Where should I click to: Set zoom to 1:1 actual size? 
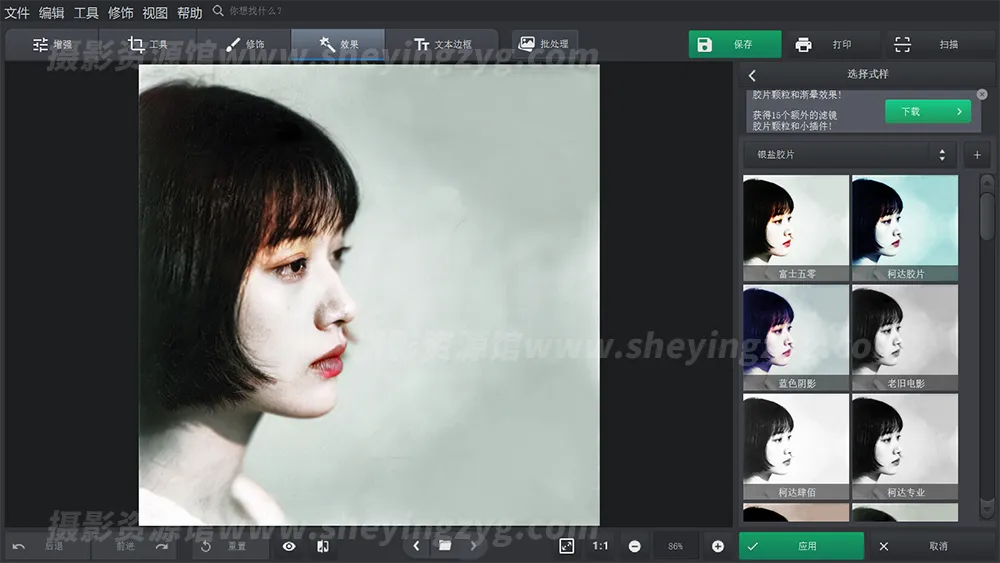pyautogui.click(x=600, y=546)
